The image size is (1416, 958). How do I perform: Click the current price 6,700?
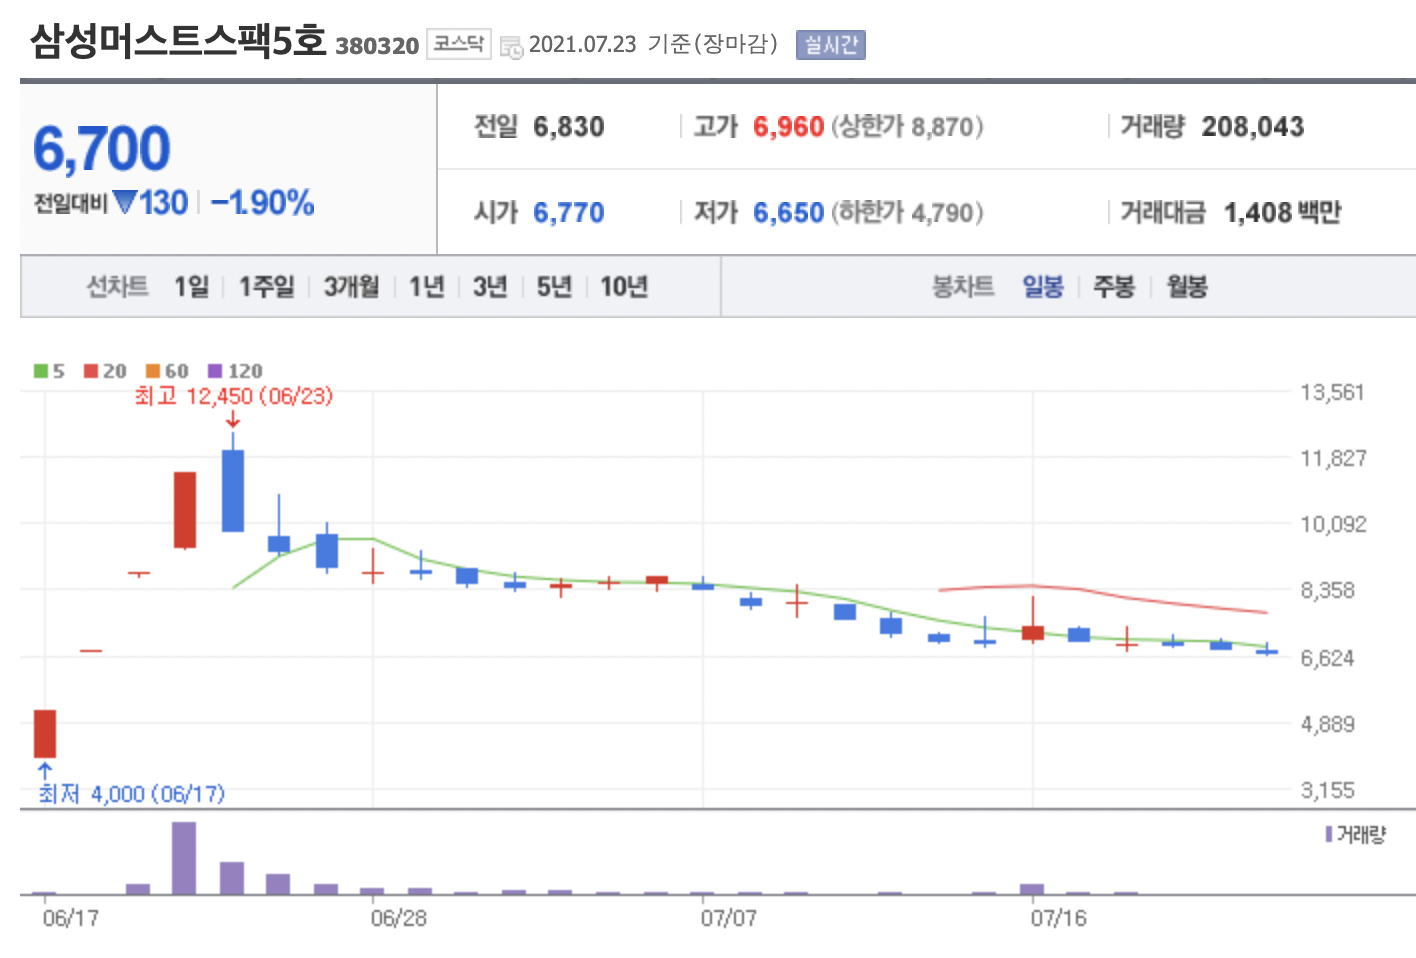coord(102,149)
